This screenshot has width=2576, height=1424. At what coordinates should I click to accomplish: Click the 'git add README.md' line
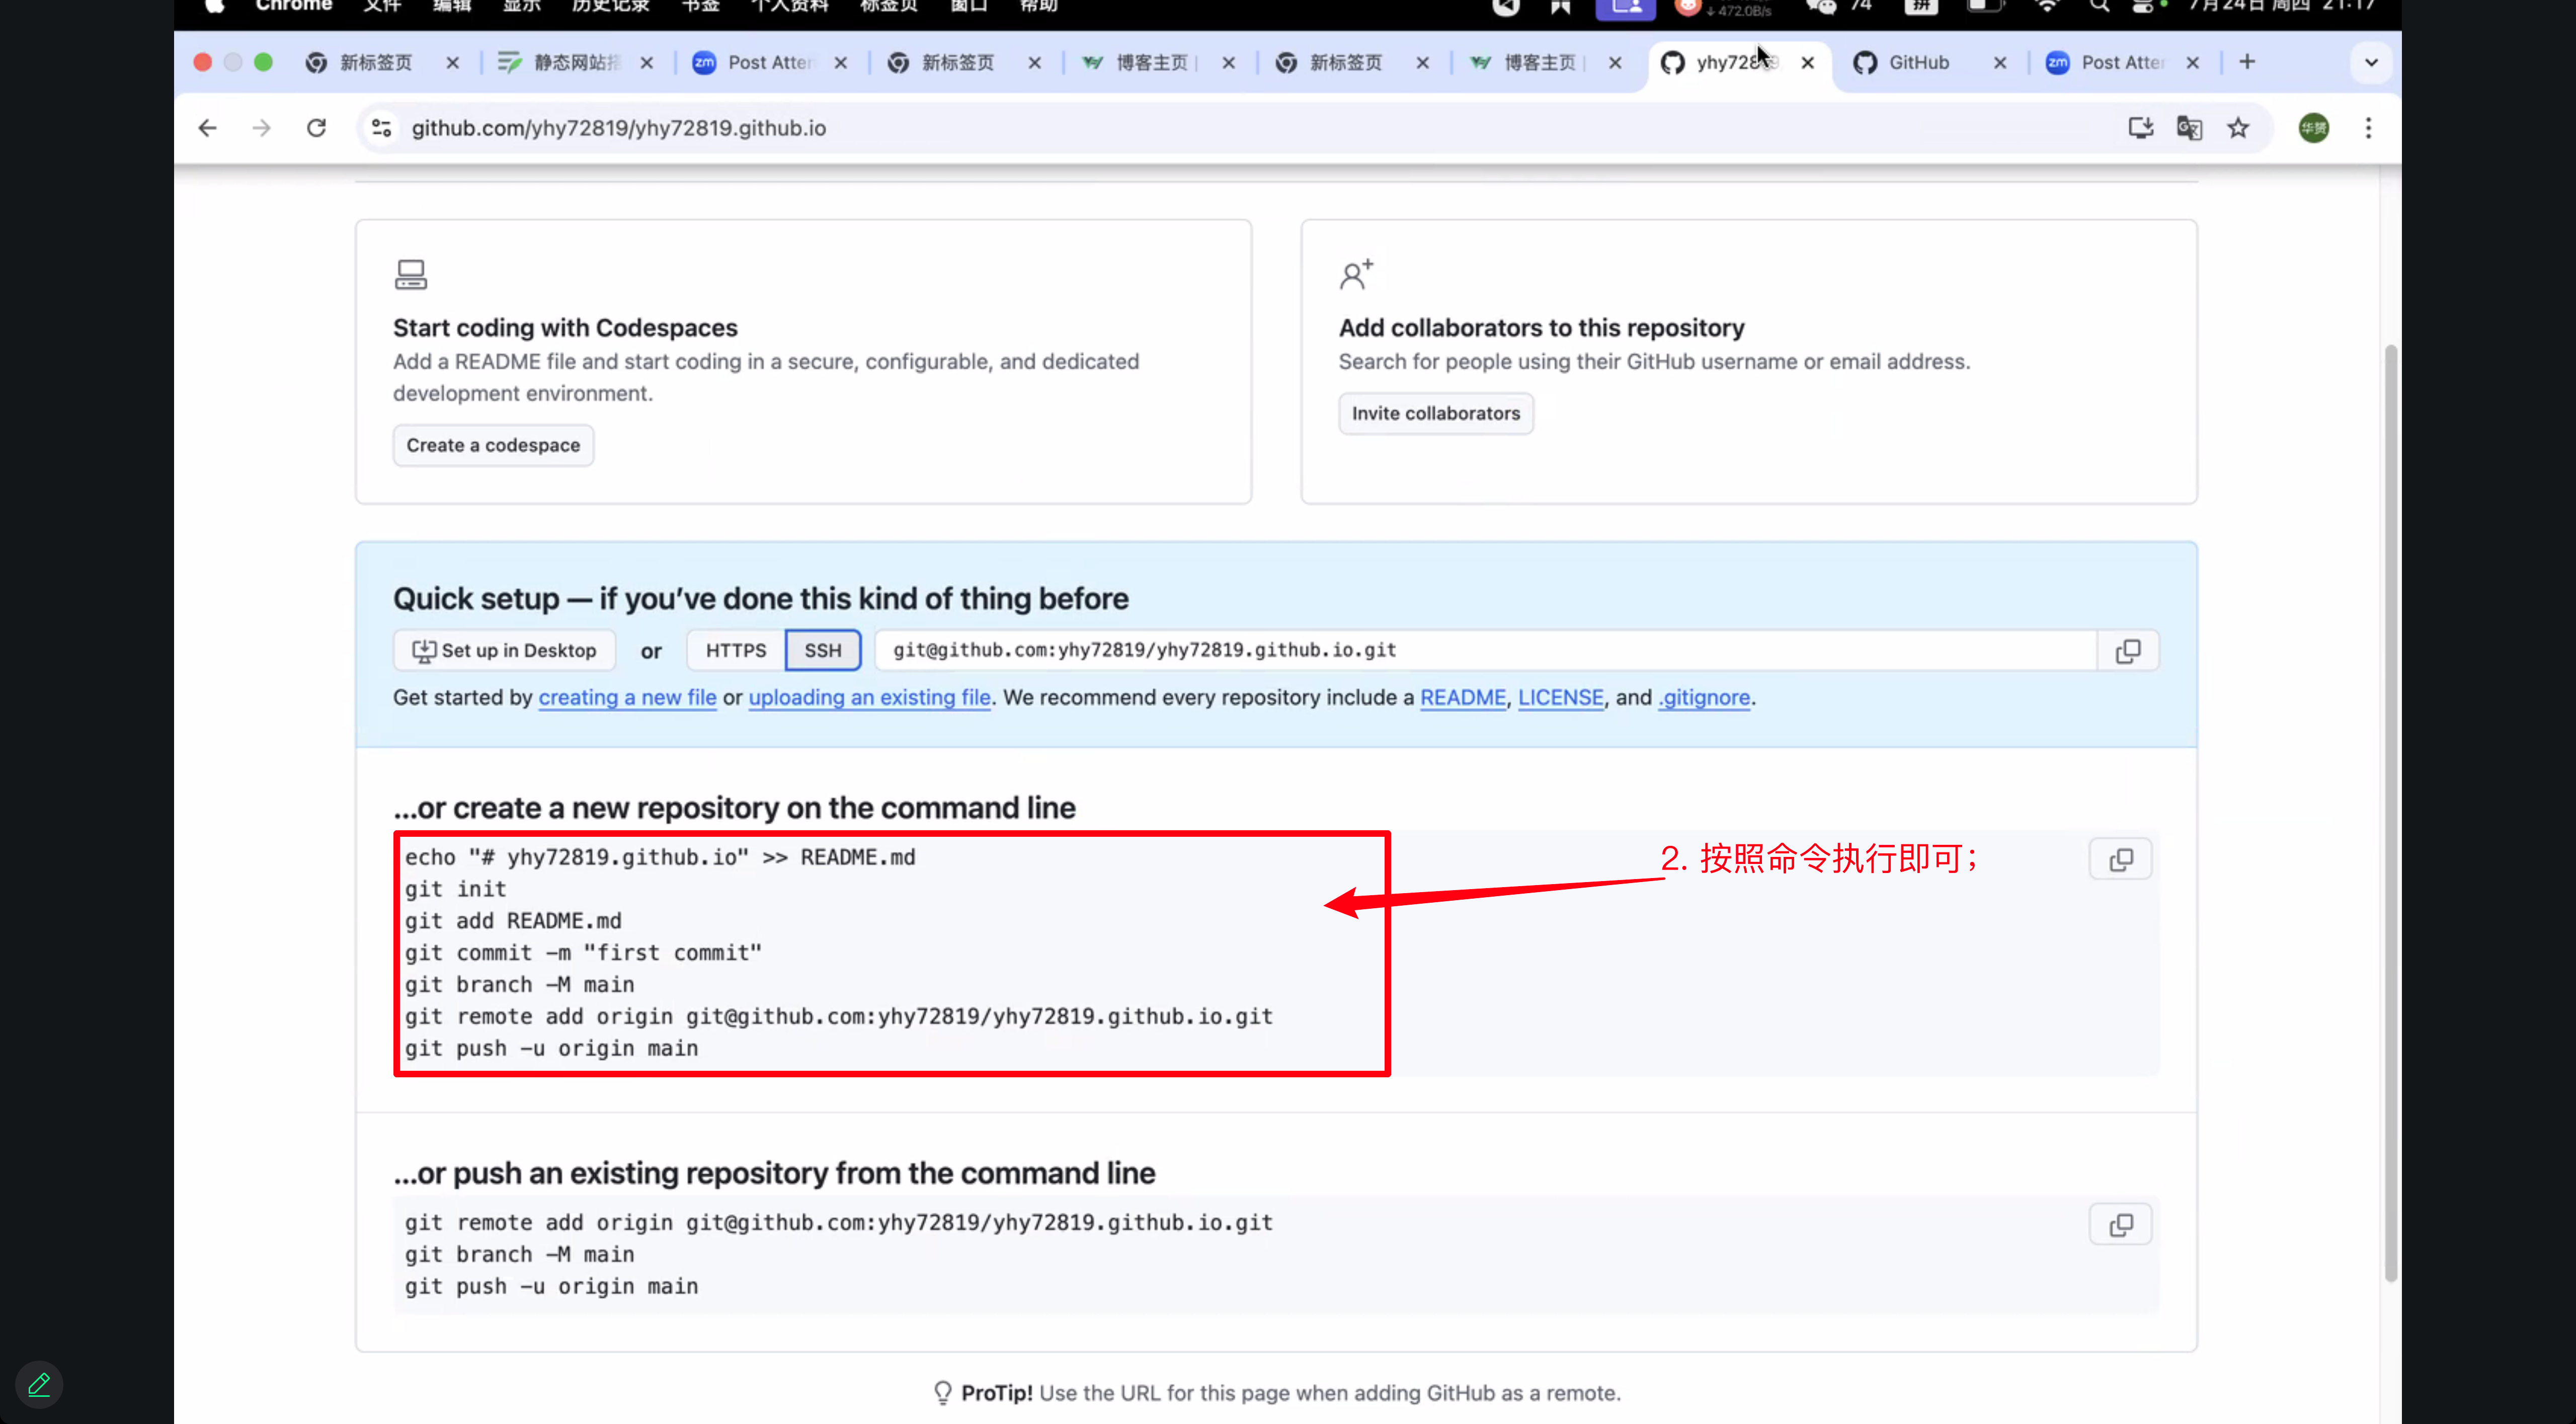[513, 921]
